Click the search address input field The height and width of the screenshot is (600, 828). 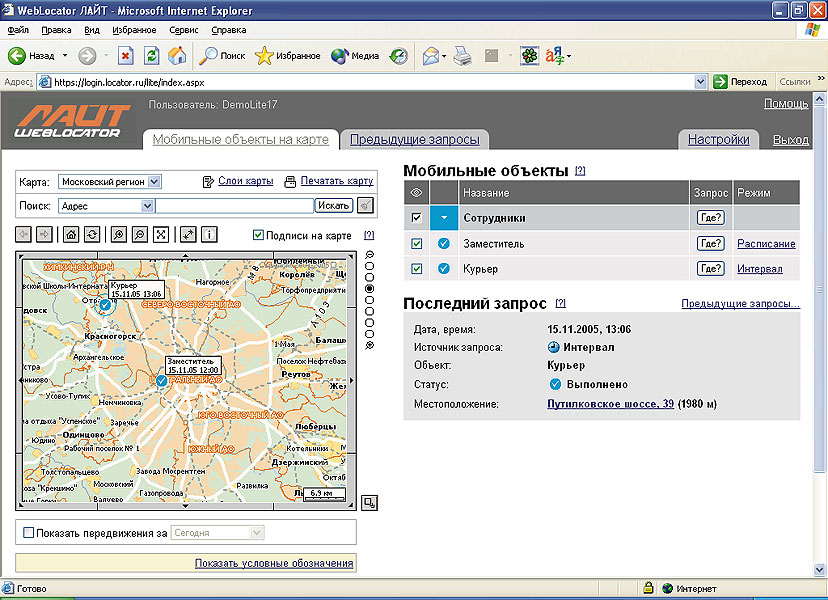click(234, 205)
